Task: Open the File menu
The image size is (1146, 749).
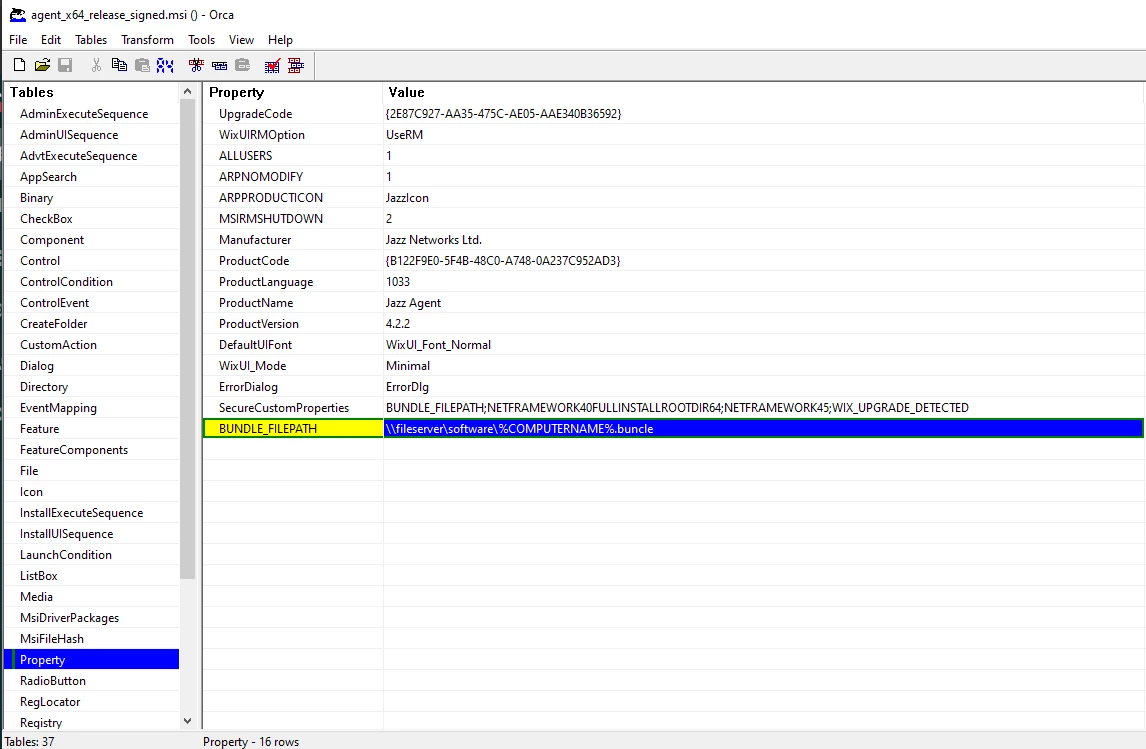Action: pyautogui.click(x=18, y=39)
